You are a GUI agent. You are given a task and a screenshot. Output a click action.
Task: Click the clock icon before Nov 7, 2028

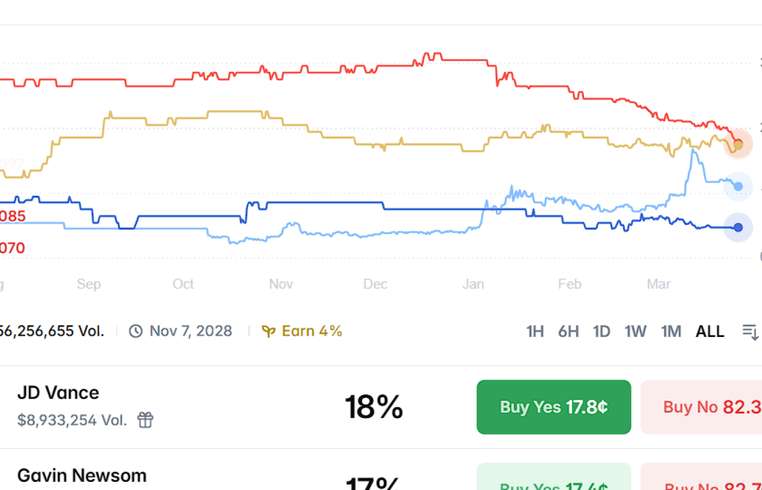click(136, 331)
